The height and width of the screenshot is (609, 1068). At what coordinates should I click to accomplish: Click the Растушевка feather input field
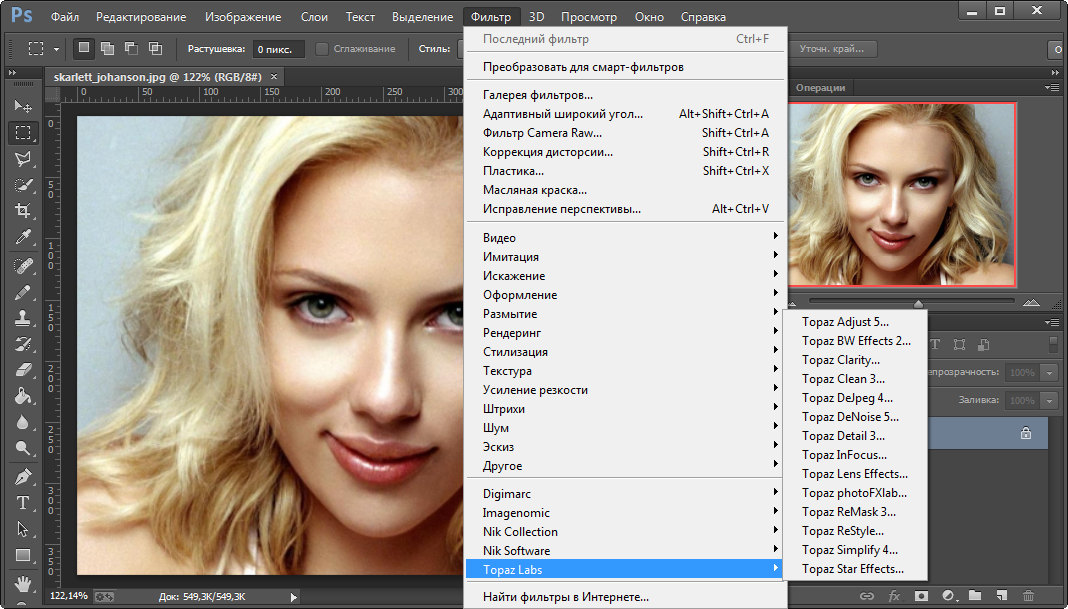[277, 49]
